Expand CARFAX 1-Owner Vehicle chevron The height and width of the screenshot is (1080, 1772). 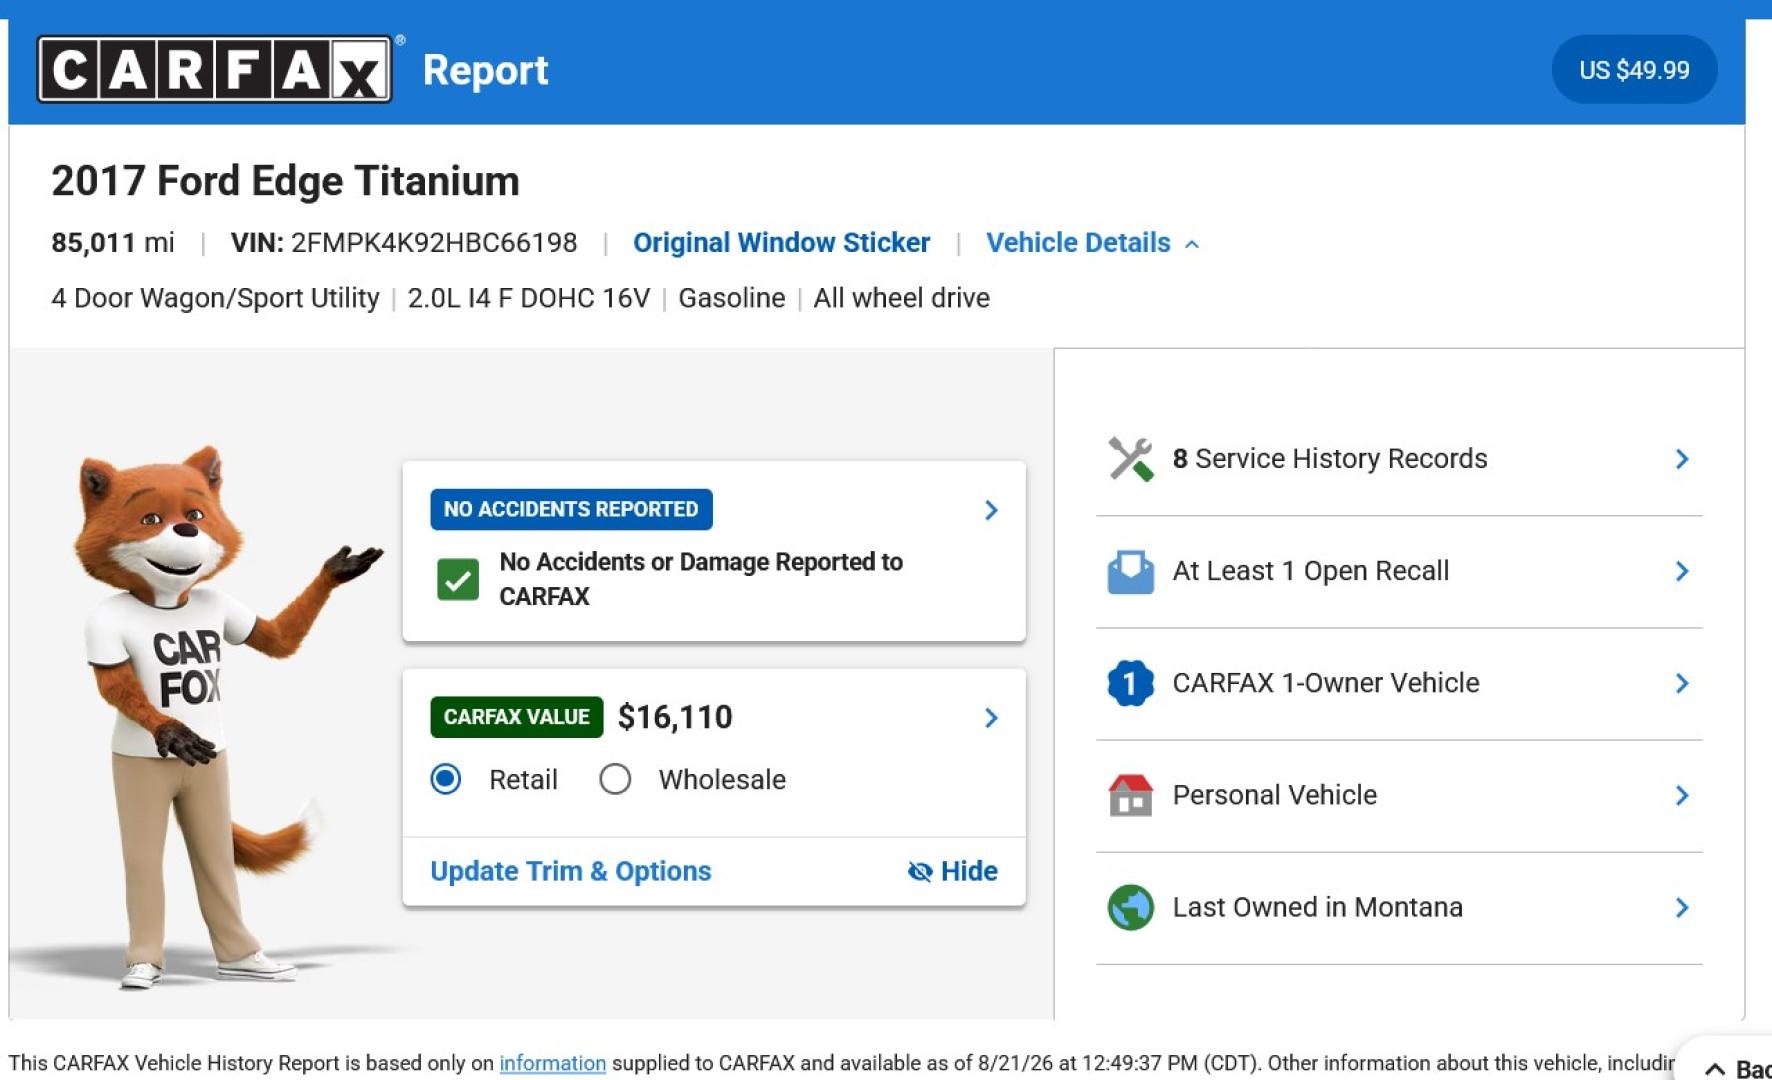pyautogui.click(x=1682, y=683)
